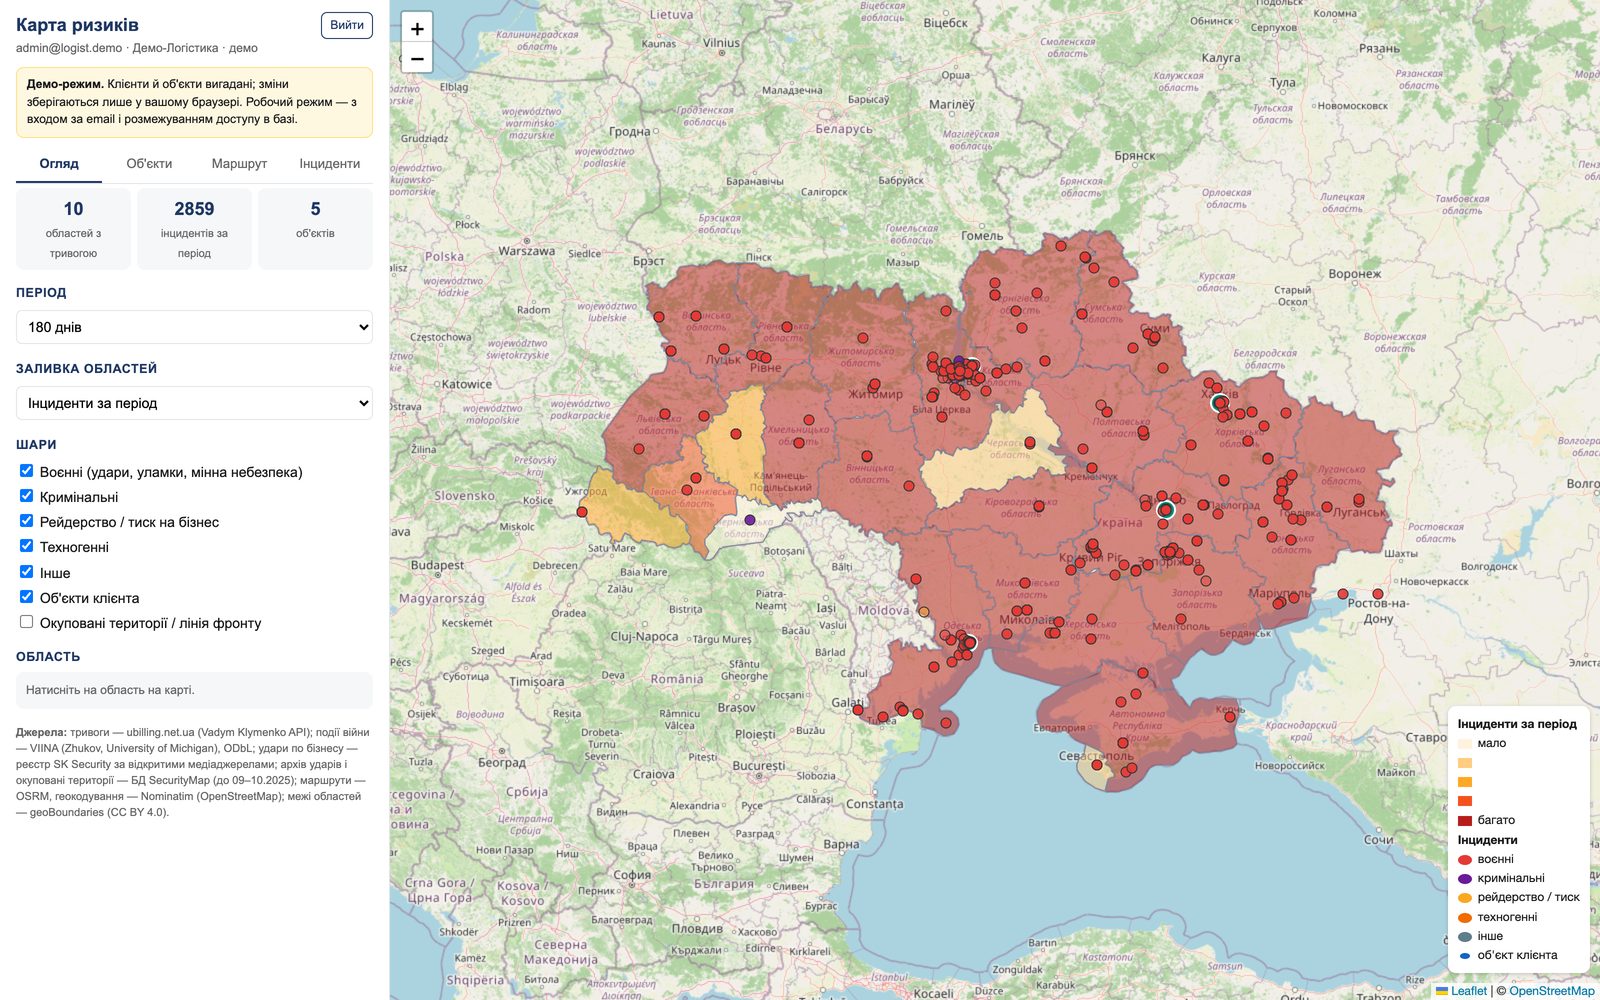This screenshot has height=1000, width=1600.
Task: Click the orange marker near the Moldova label
Action: point(923,612)
